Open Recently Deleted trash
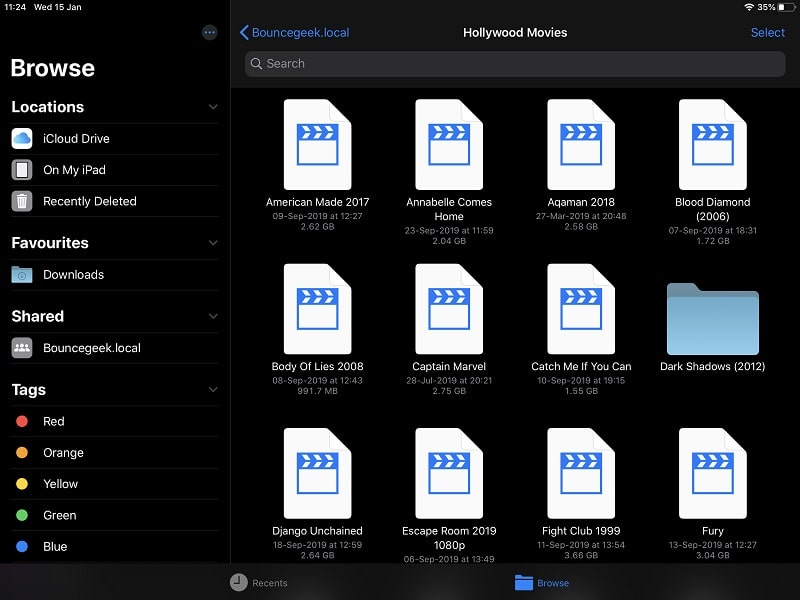Screen dimensions: 800x600 115,201
